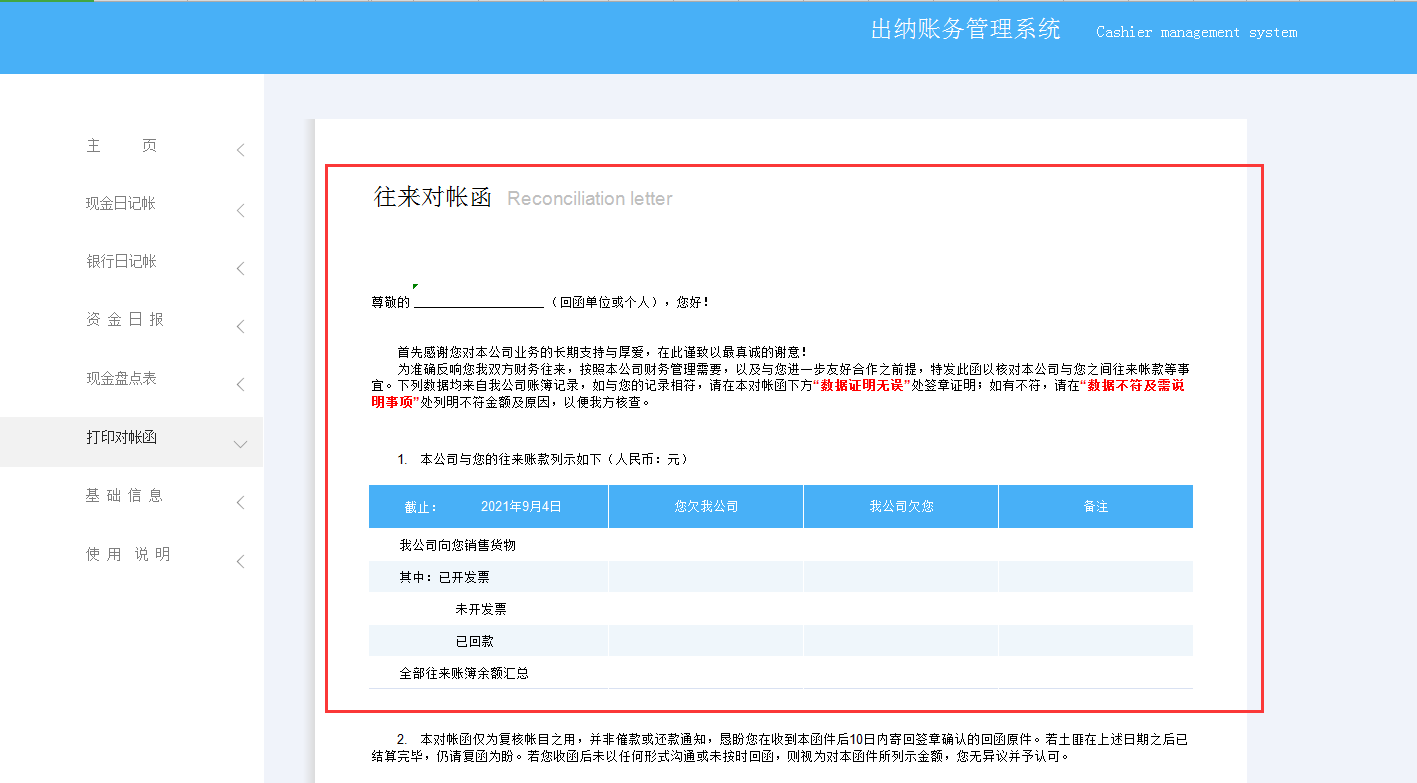The width and height of the screenshot is (1417, 783).
Task: Click the Cashier management system English title
Action: point(1197,31)
